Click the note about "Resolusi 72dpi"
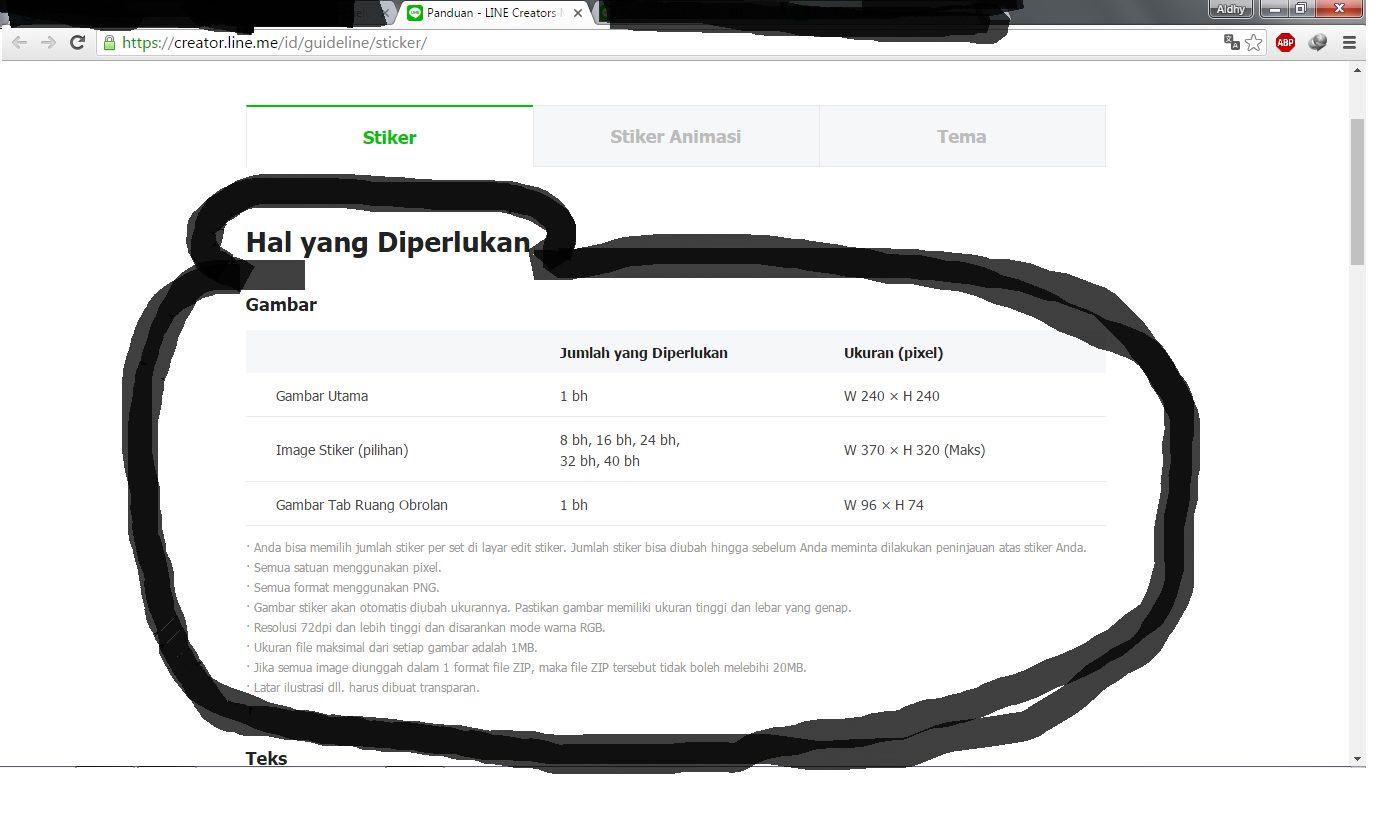This screenshot has width=1388, height=826. [x=426, y=628]
